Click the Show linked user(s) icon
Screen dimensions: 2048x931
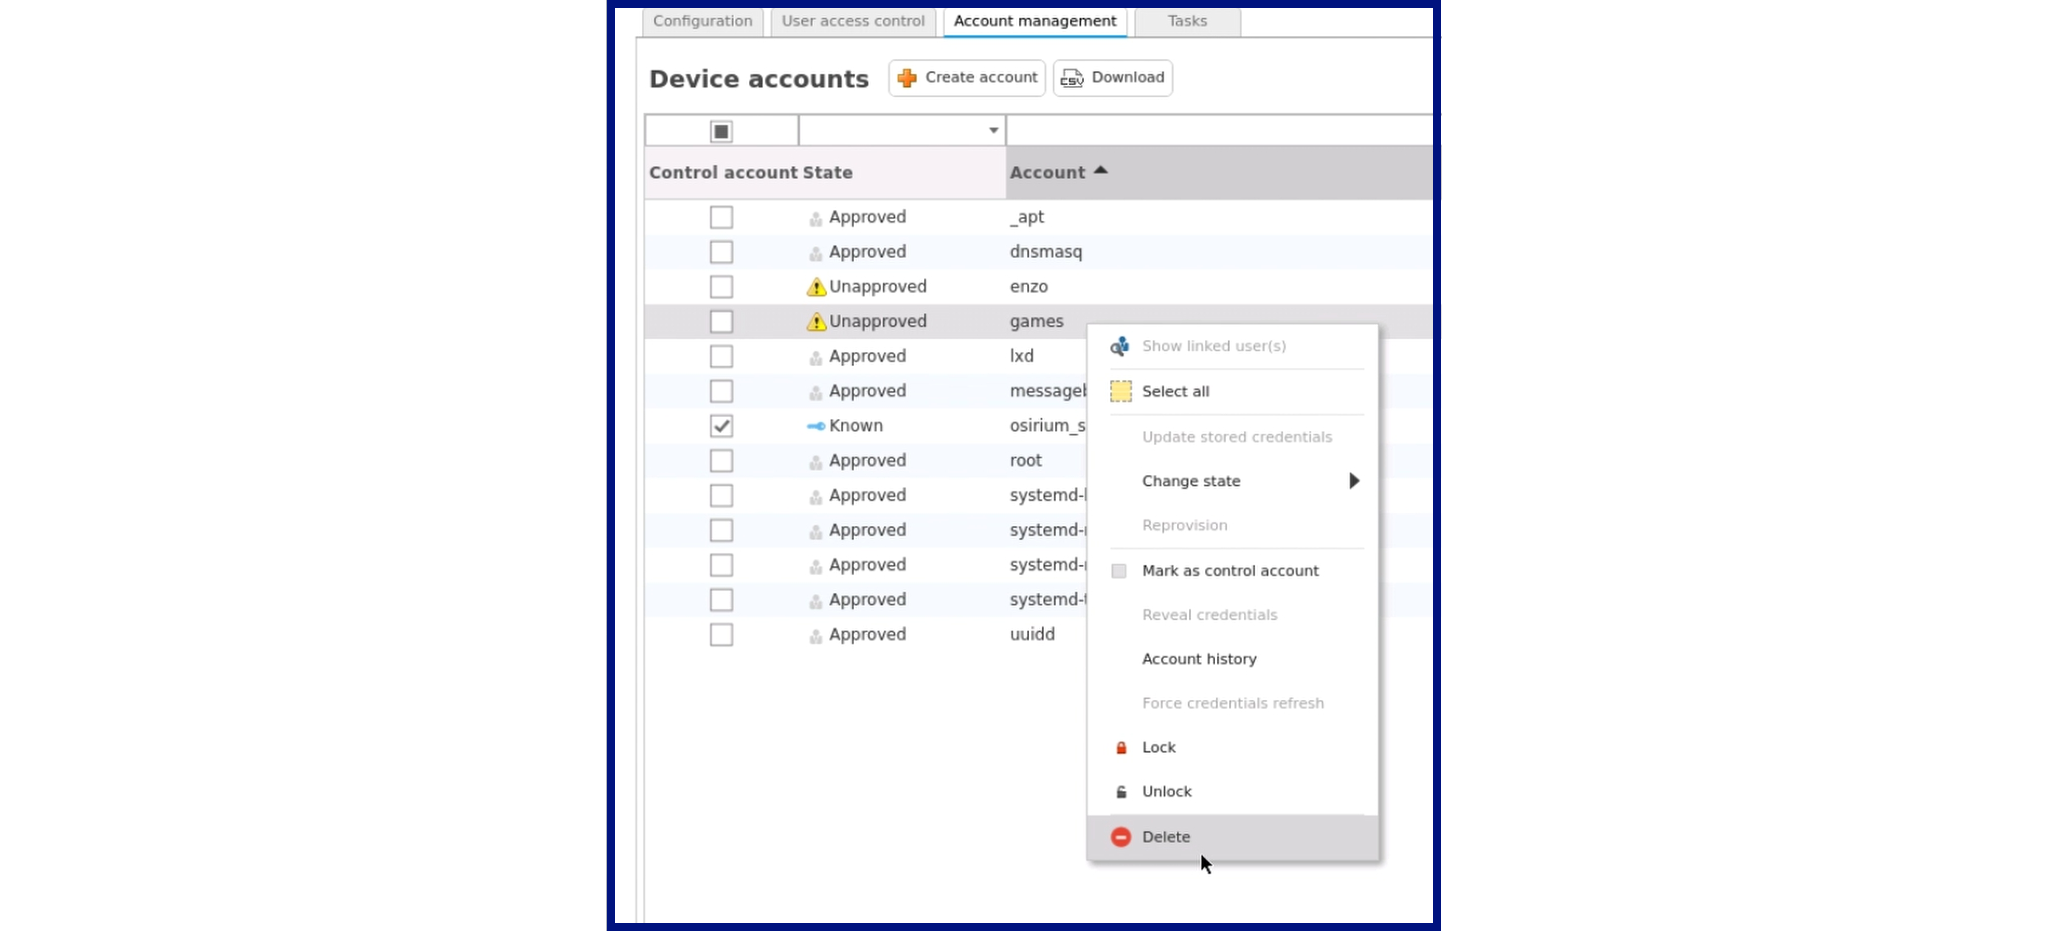[1120, 346]
